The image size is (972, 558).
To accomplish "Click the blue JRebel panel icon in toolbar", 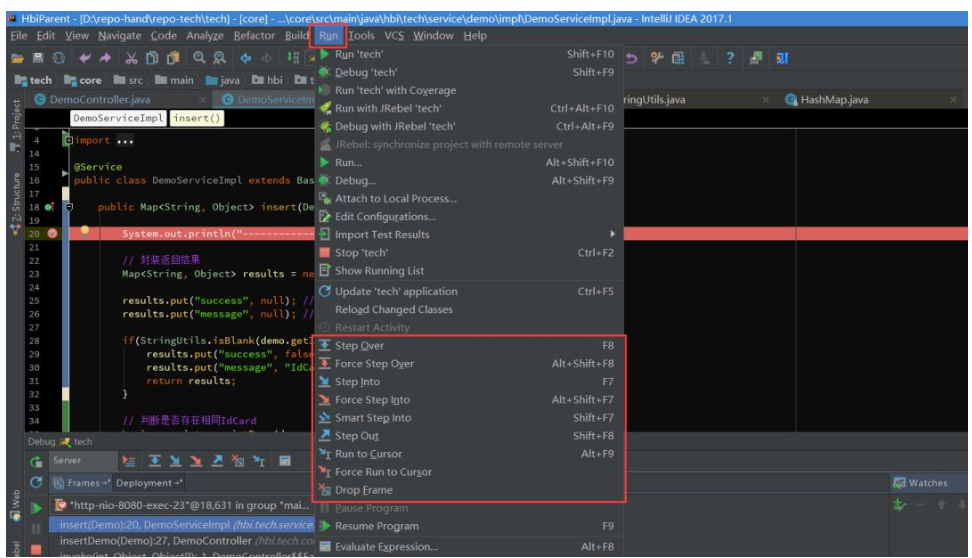I will click(782, 58).
